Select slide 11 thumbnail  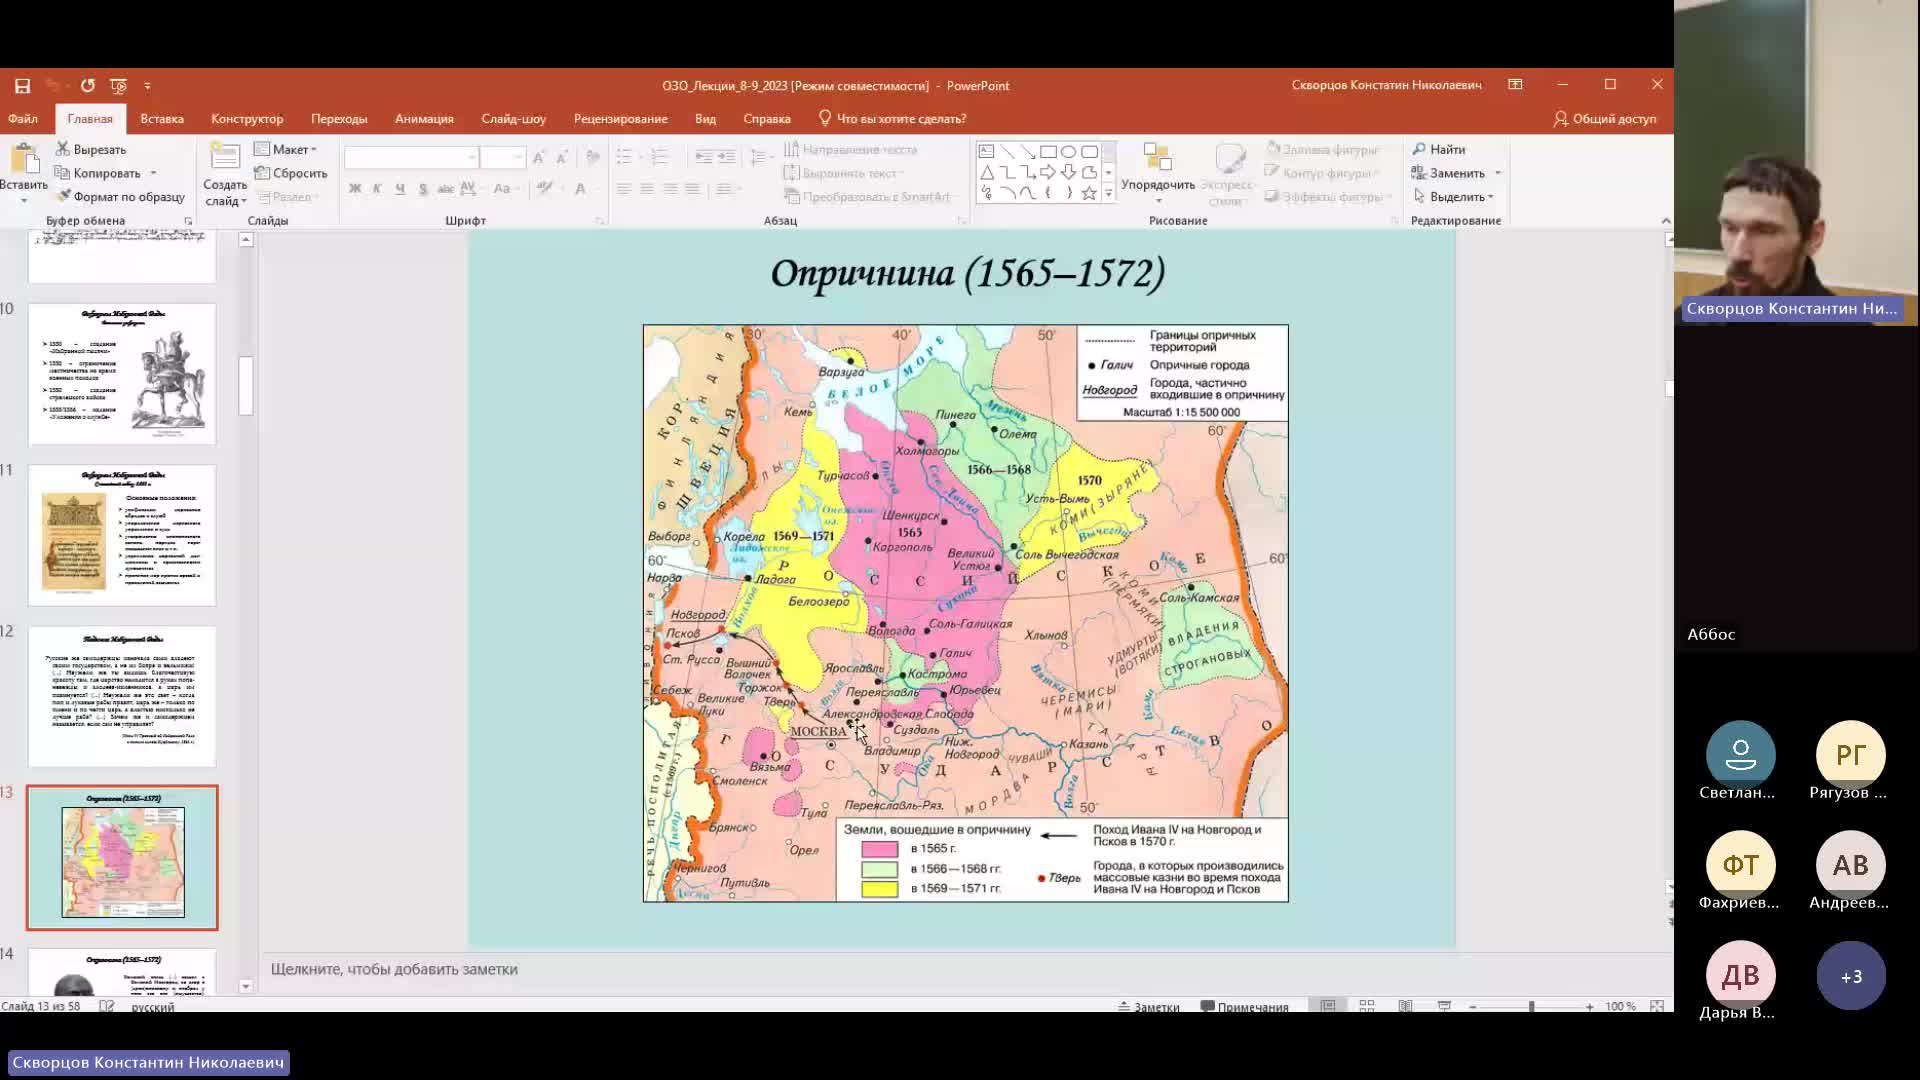pos(122,535)
